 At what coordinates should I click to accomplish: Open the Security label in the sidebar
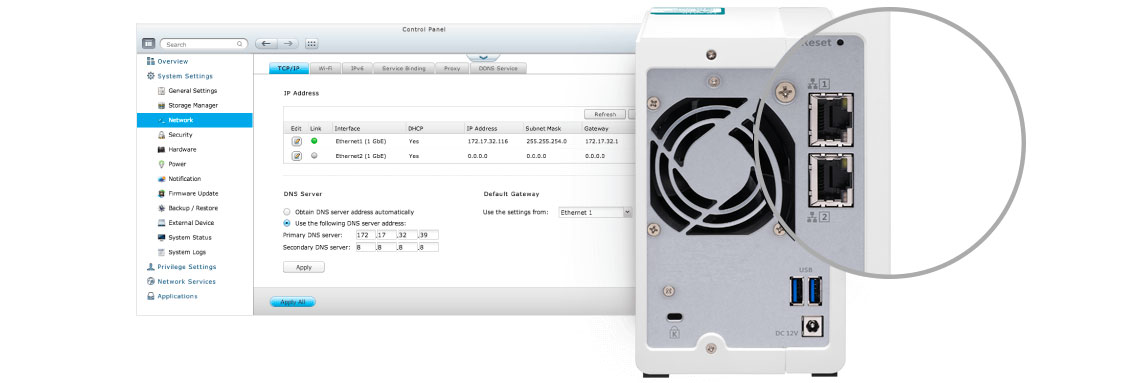tap(180, 134)
